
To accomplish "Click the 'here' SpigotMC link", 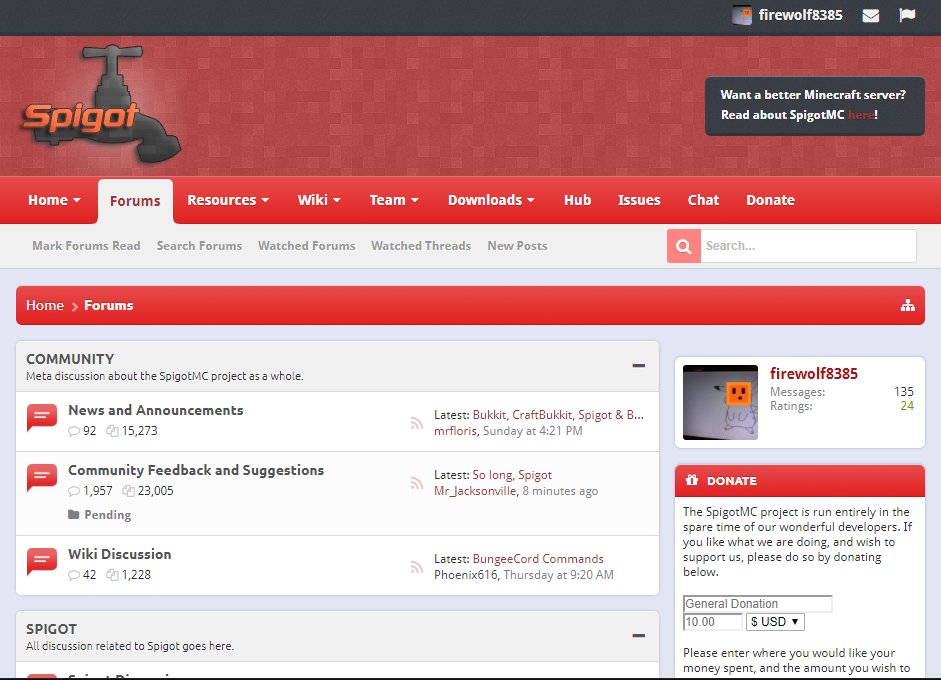I will (x=861, y=115).
